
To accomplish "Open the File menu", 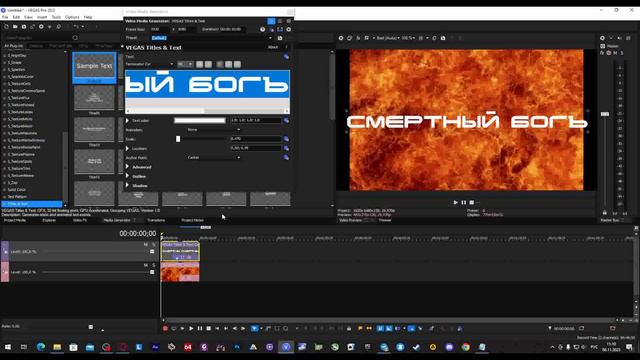I will point(5,17).
